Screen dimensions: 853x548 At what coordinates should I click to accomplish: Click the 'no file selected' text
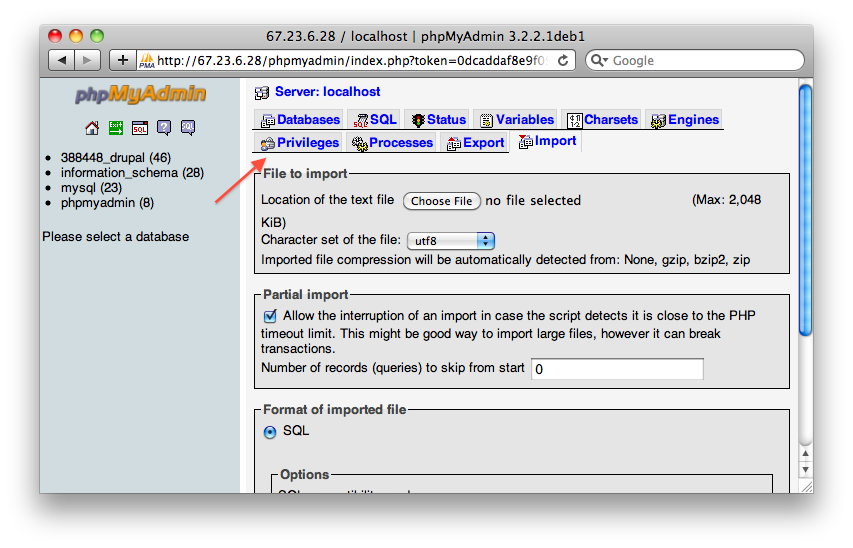click(533, 200)
